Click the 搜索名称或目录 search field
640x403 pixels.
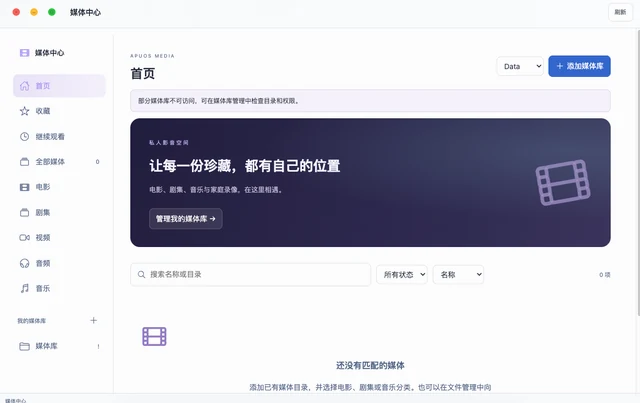point(250,274)
